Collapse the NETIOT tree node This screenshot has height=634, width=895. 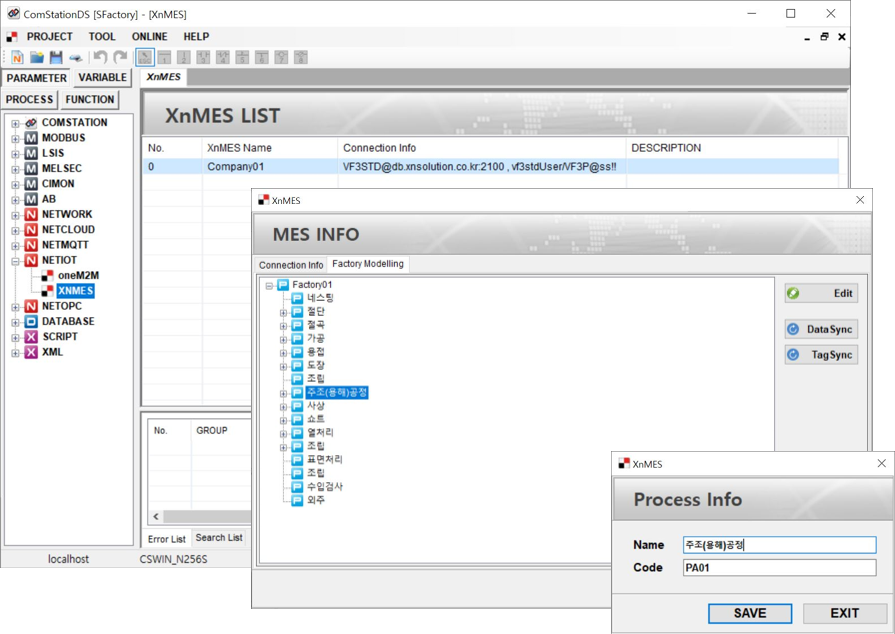tap(15, 261)
